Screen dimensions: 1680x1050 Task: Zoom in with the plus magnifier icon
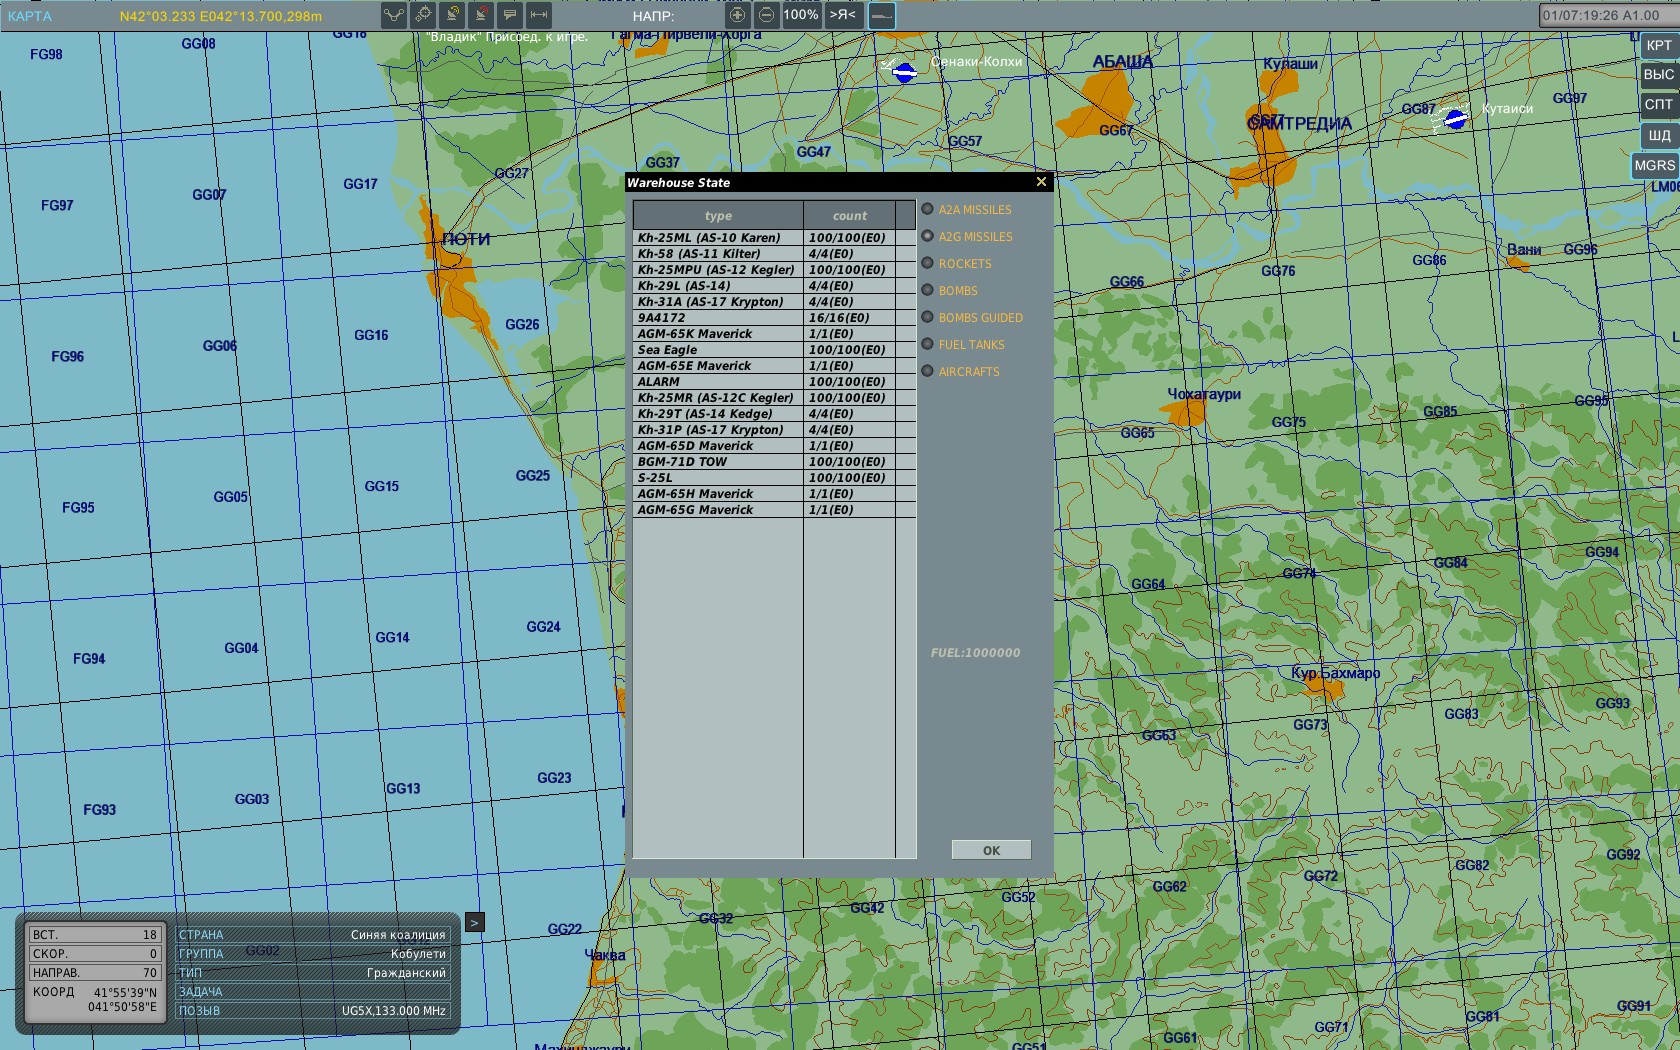pos(737,15)
